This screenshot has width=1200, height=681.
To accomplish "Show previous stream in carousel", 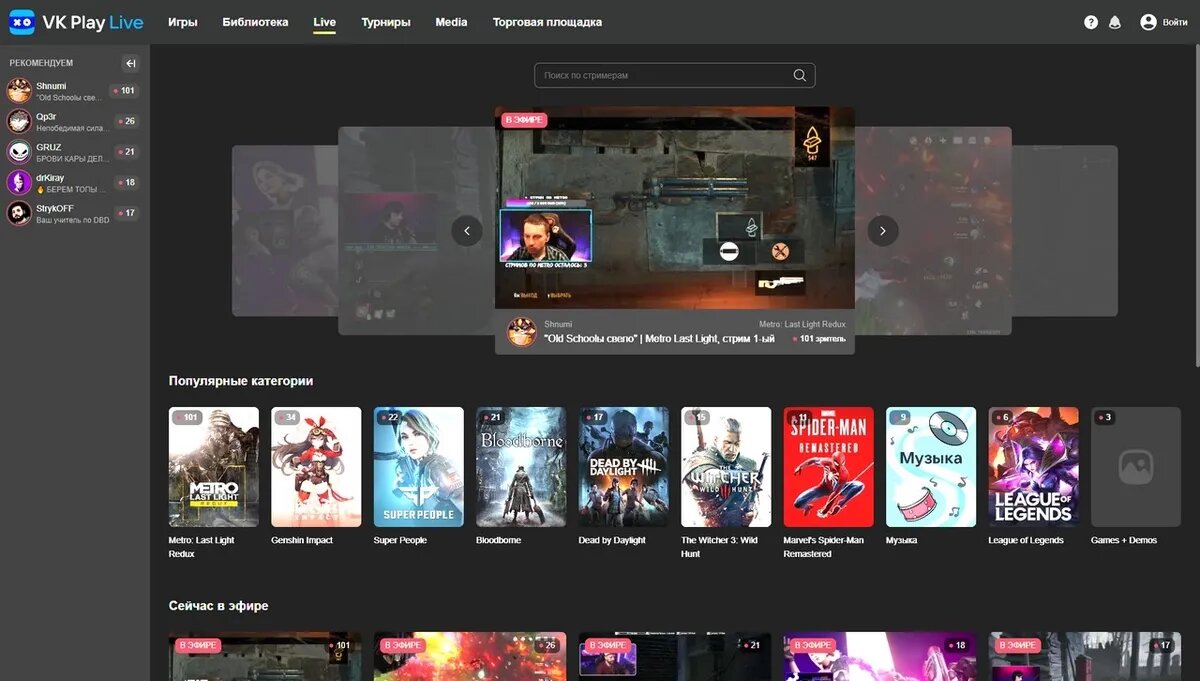I will tap(467, 231).
